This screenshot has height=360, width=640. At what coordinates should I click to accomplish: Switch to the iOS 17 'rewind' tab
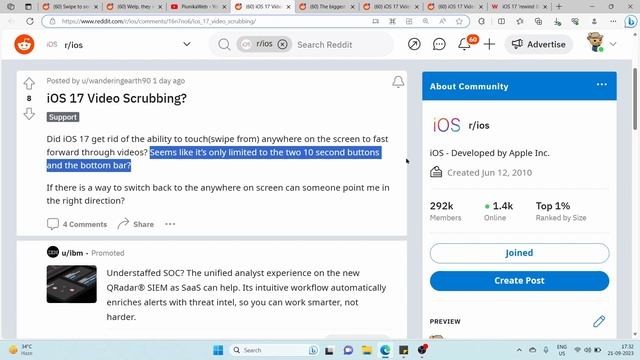519,7
